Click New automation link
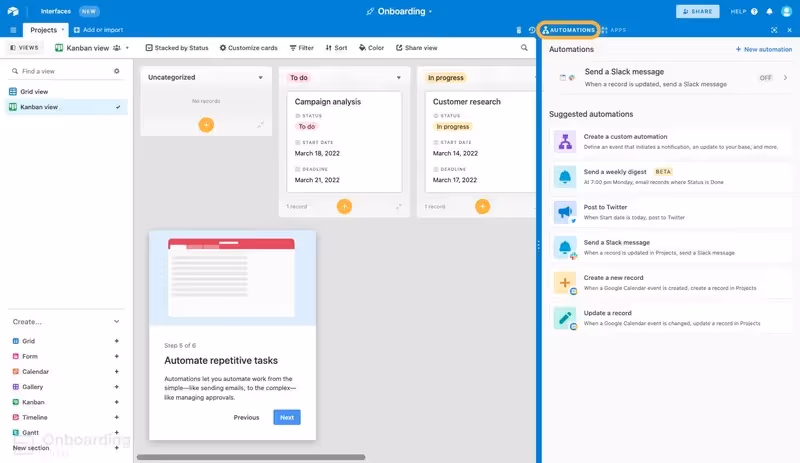Screen dimensions: 800x463 point(764,50)
